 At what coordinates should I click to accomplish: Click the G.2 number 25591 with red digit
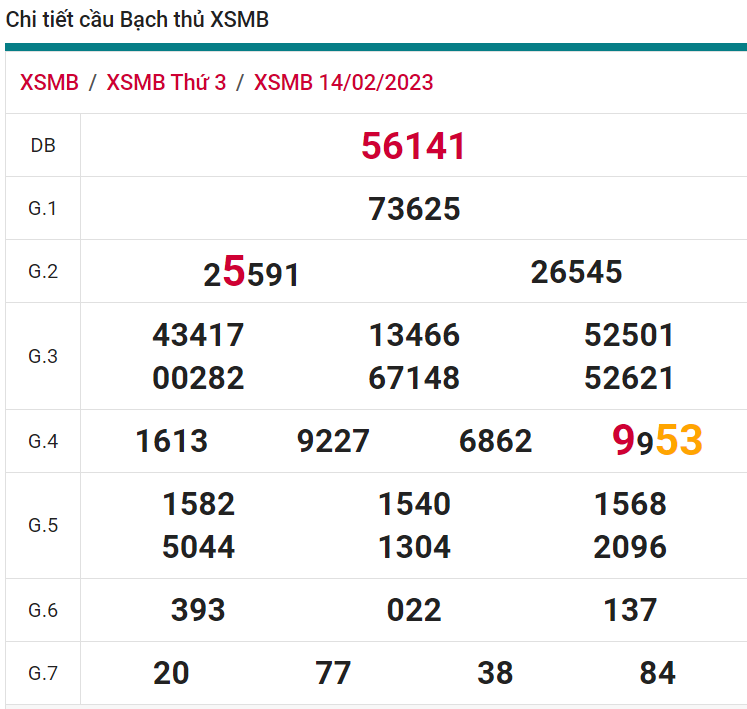pyautogui.click(x=251, y=272)
